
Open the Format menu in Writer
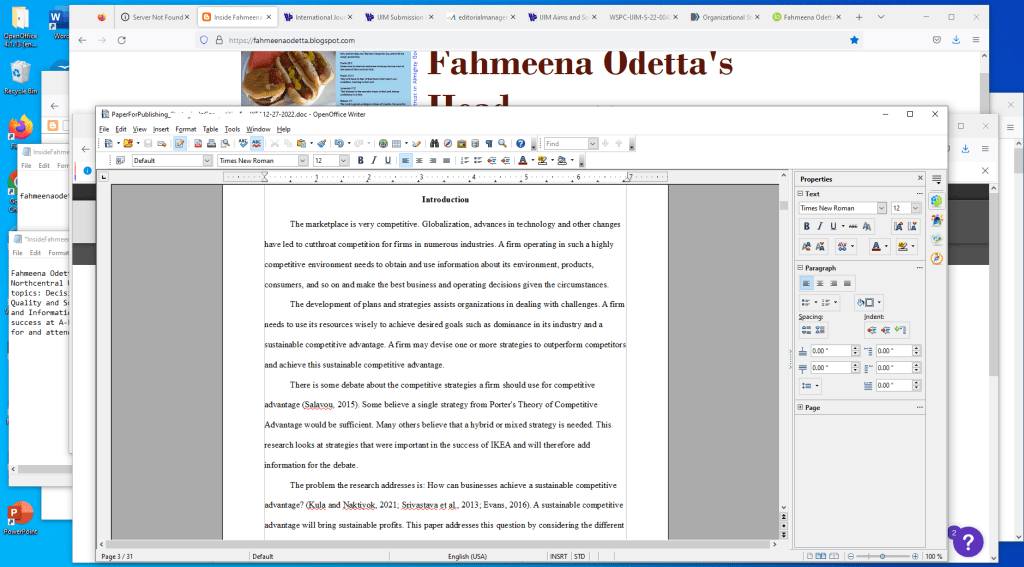click(x=185, y=129)
